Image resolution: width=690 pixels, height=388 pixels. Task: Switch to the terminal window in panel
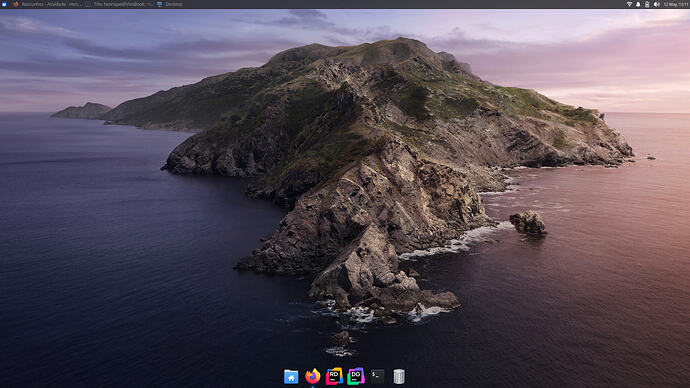(119, 4)
